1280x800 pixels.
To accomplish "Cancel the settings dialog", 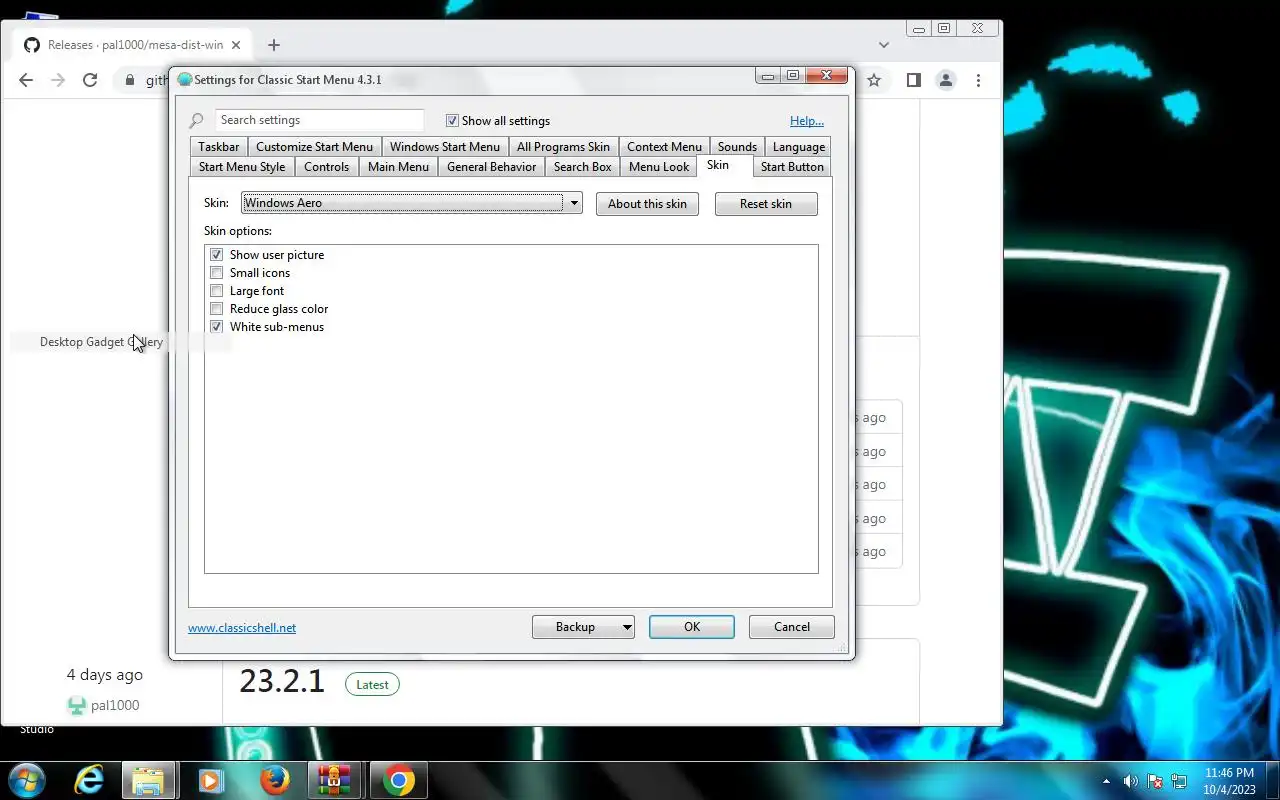I will click(x=792, y=627).
